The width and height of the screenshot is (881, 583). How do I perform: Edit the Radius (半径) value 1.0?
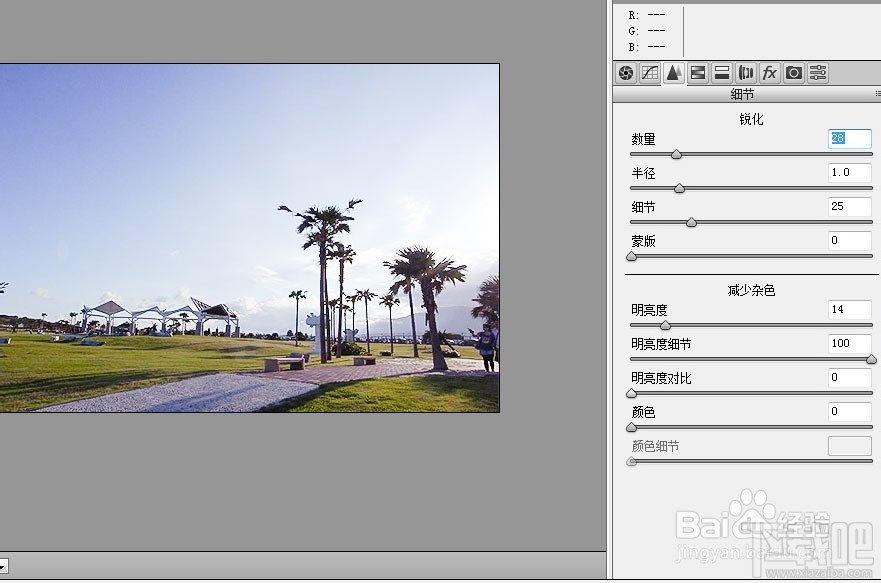849,173
